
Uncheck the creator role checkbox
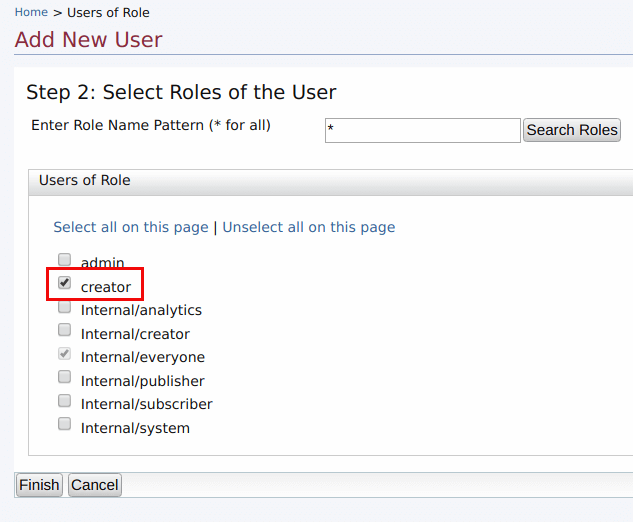[x=65, y=284]
